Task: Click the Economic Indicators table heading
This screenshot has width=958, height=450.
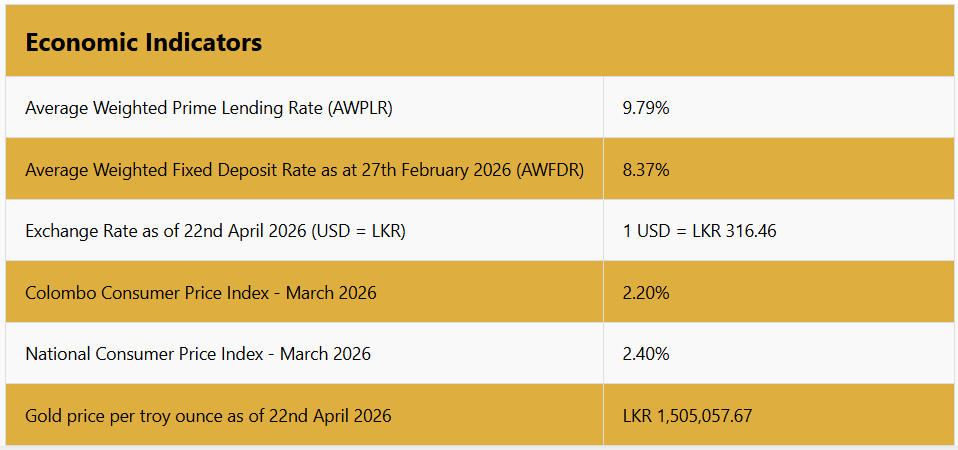Action: point(144,43)
